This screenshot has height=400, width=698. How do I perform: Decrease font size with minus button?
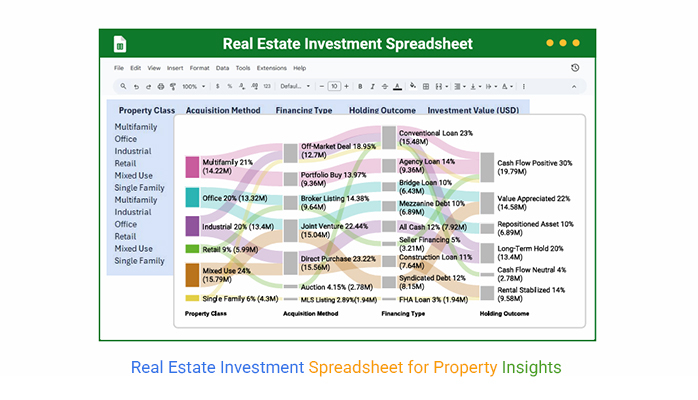(322, 86)
